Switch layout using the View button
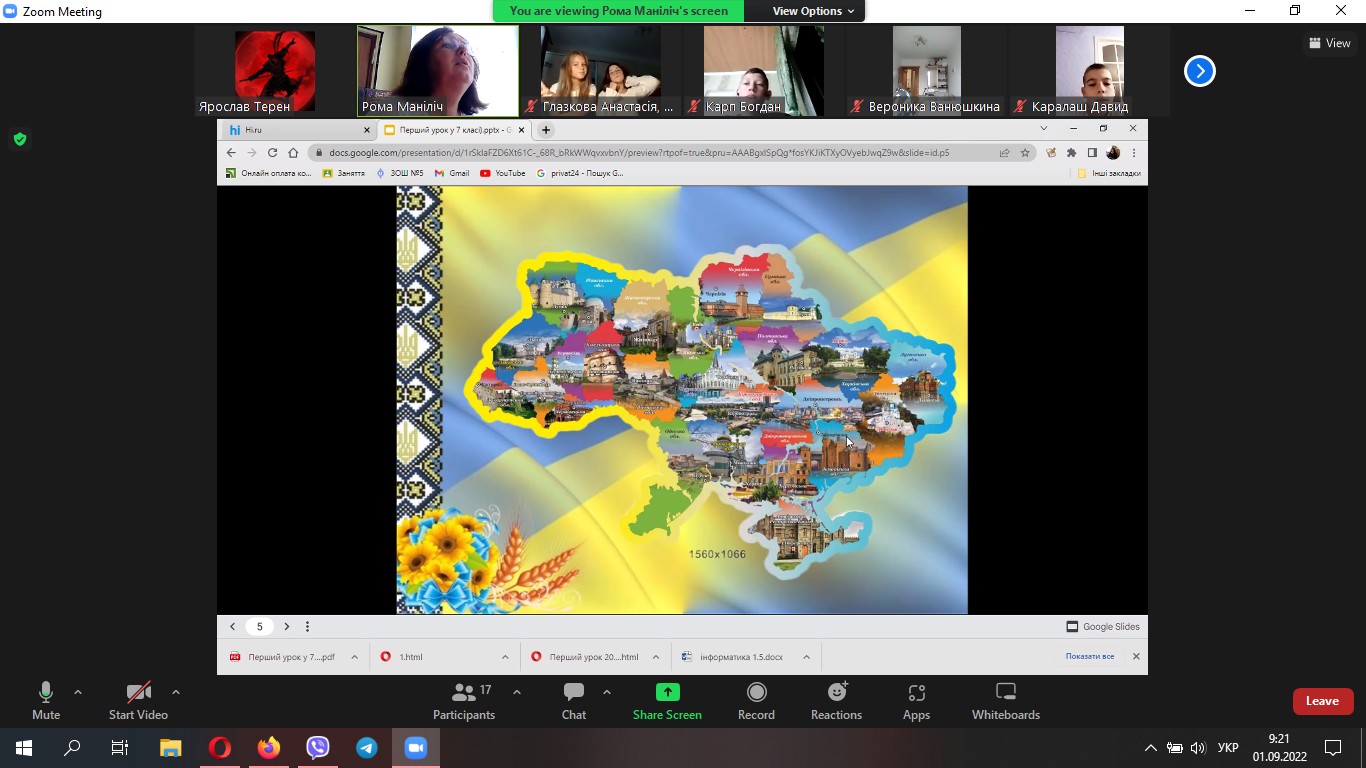 pyautogui.click(x=1330, y=43)
